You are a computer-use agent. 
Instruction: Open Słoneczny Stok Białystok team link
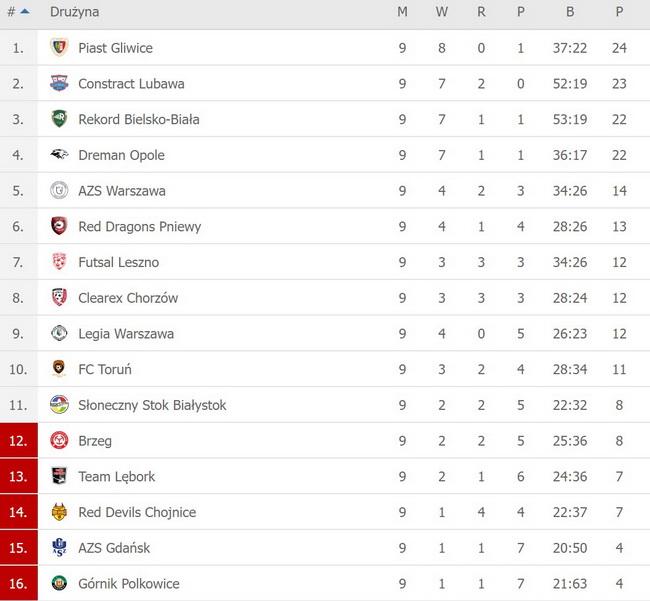tap(152, 405)
